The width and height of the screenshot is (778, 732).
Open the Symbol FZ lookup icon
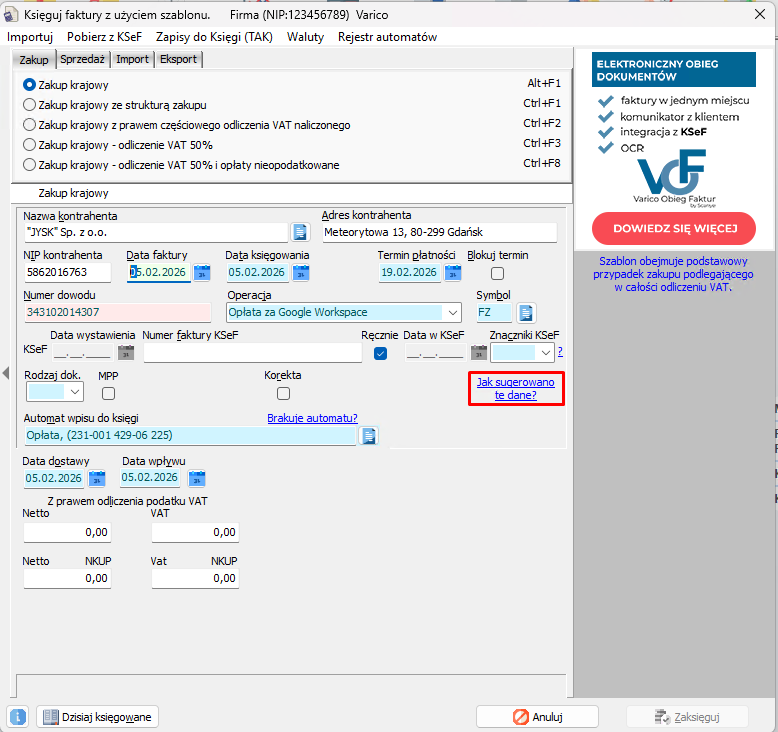(x=526, y=313)
